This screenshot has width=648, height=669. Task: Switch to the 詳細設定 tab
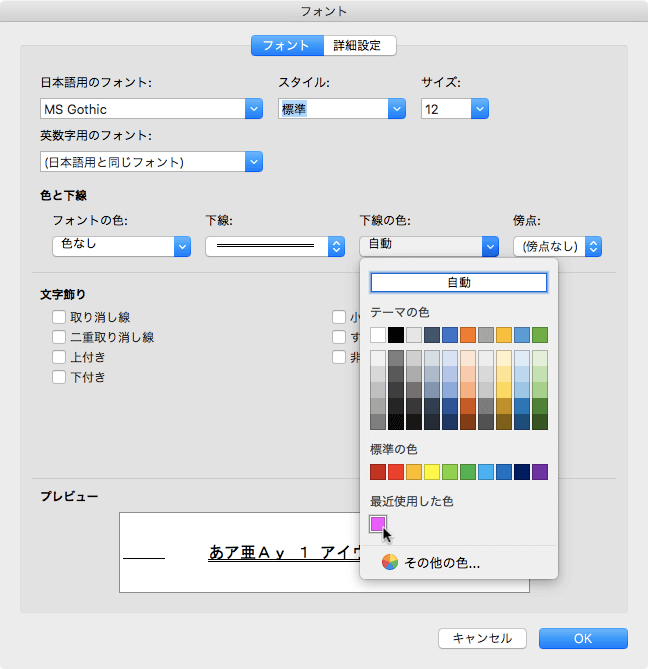(359, 45)
